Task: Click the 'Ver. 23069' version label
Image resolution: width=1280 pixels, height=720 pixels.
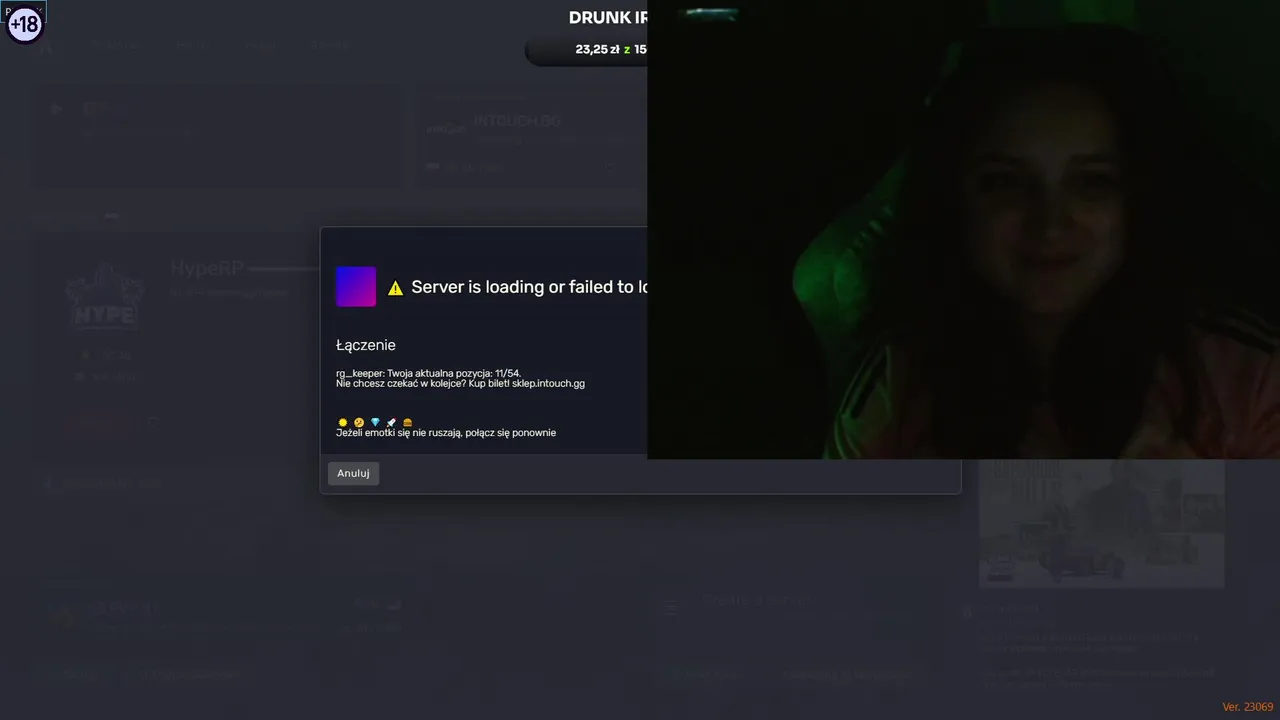Action: point(1247,706)
